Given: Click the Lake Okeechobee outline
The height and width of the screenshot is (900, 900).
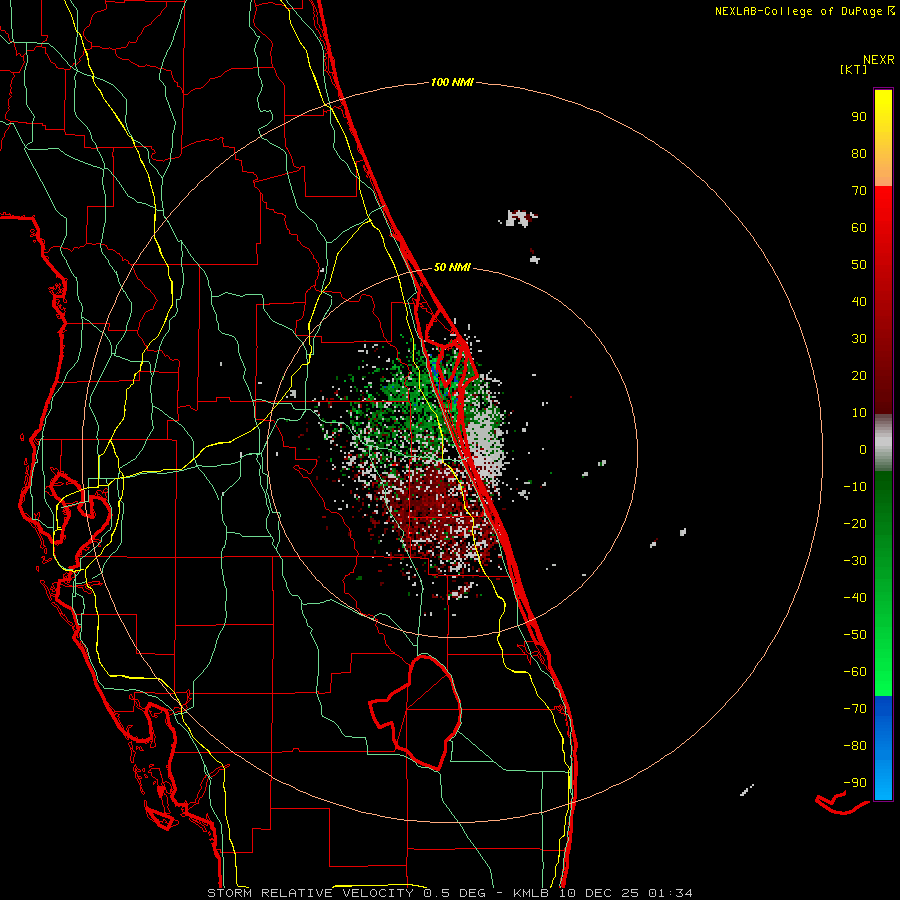Looking at the screenshot, I should coord(416,712).
